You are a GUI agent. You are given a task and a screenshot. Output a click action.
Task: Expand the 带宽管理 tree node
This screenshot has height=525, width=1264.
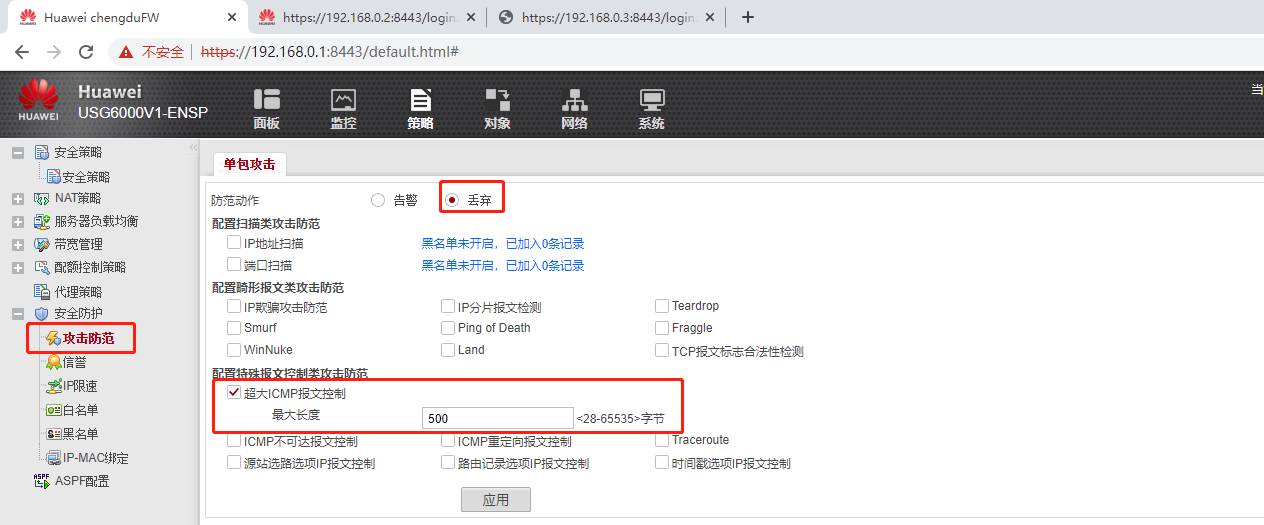pyautogui.click(x=18, y=244)
